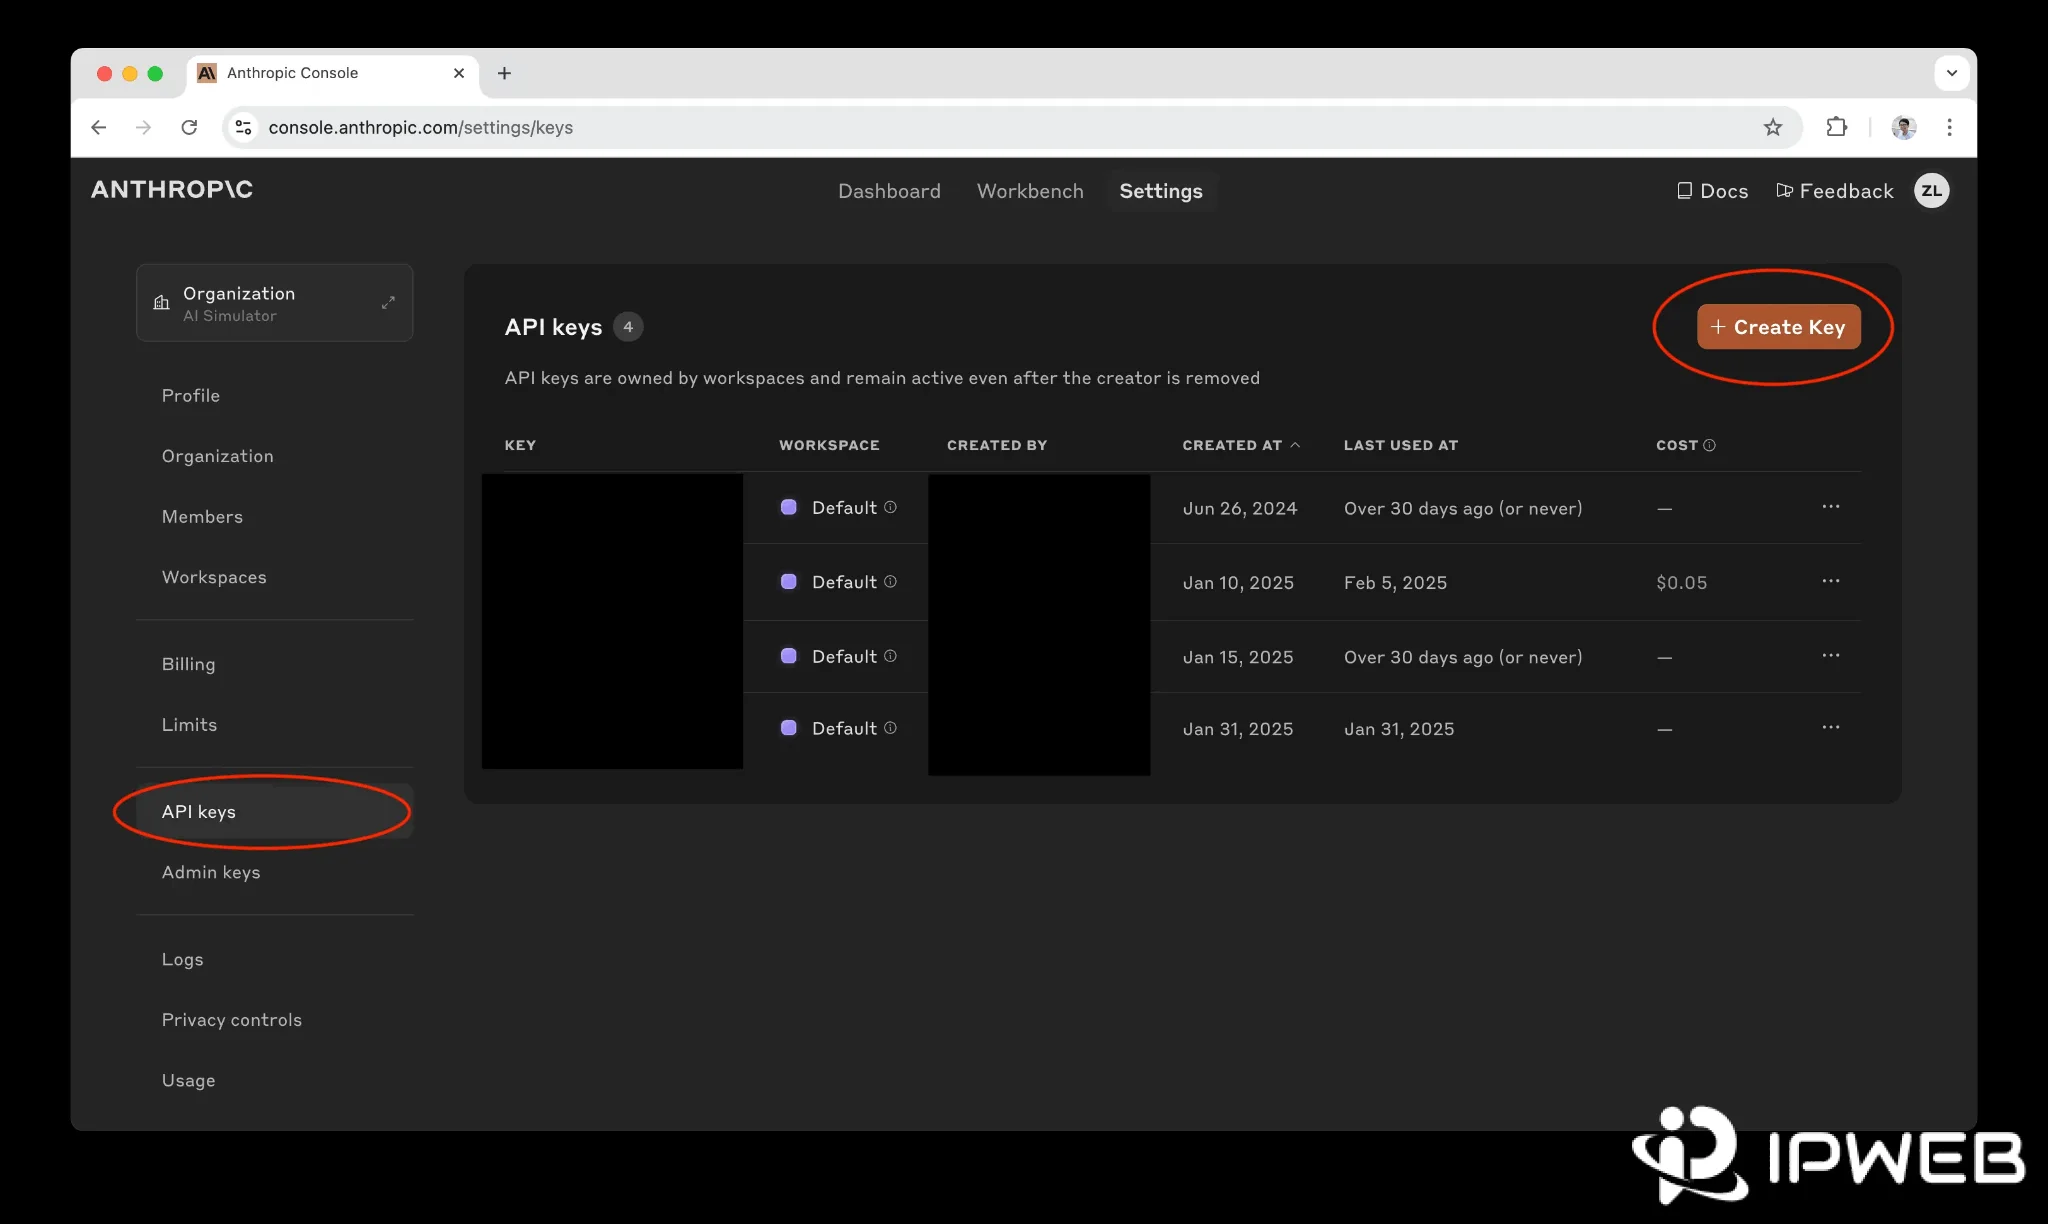Open the Usage page

[188, 1080]
